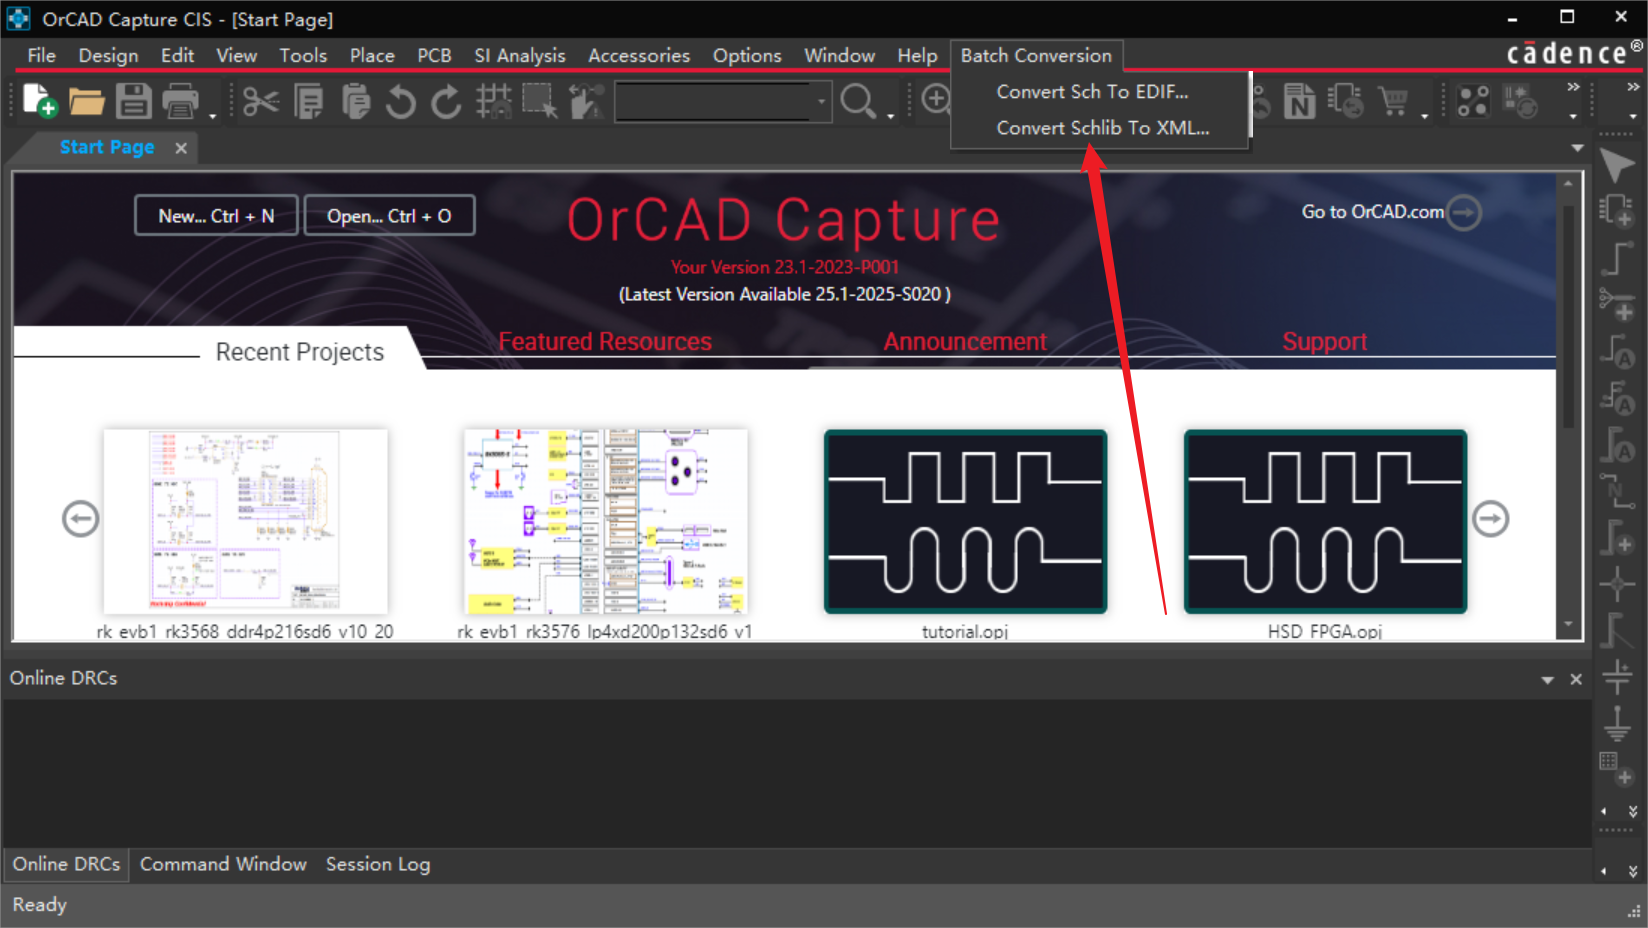Select the Place Part tool

click(1617, 211)
